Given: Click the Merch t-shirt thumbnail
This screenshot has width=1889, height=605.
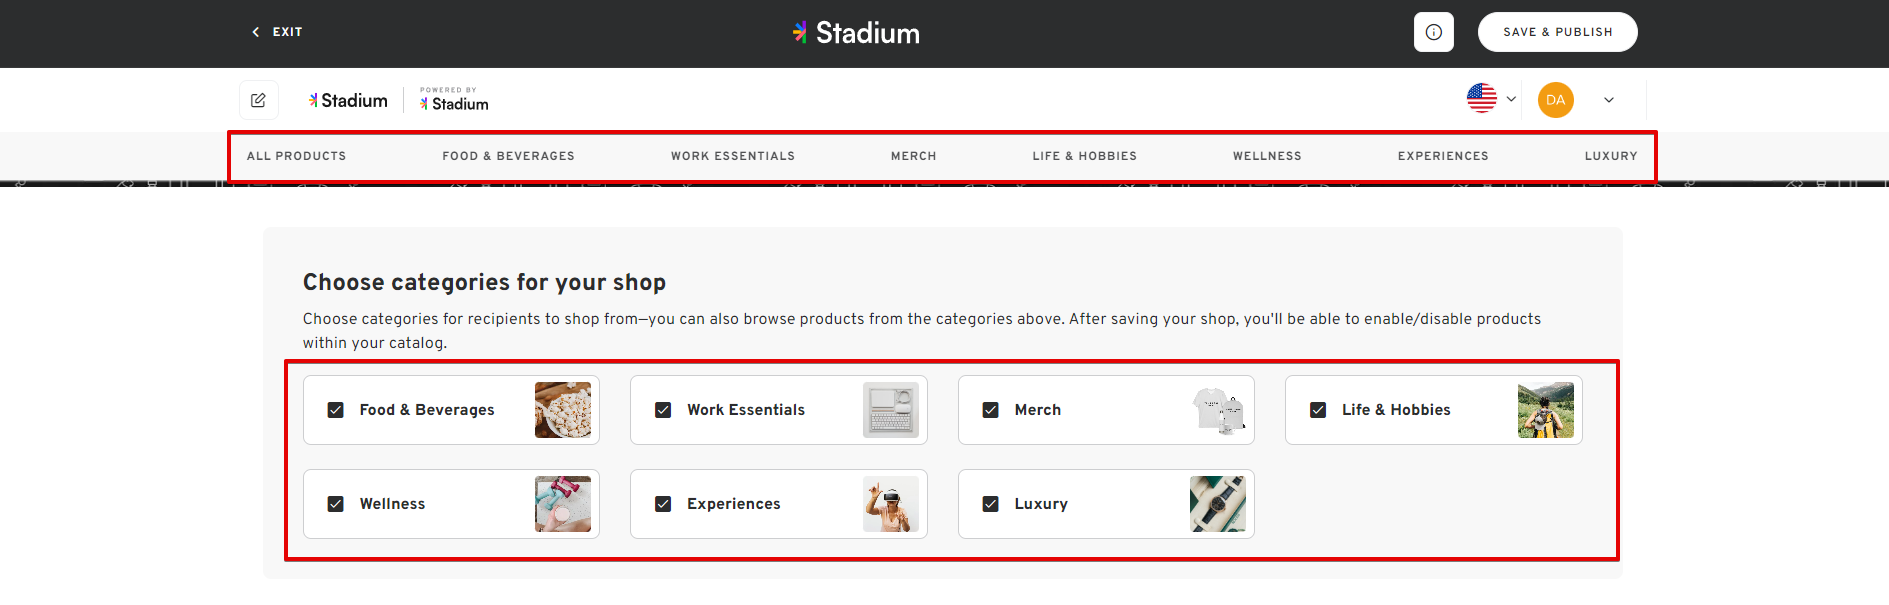Looking at the screenshot, I should pyautogui.click(x=1218, y=410).
